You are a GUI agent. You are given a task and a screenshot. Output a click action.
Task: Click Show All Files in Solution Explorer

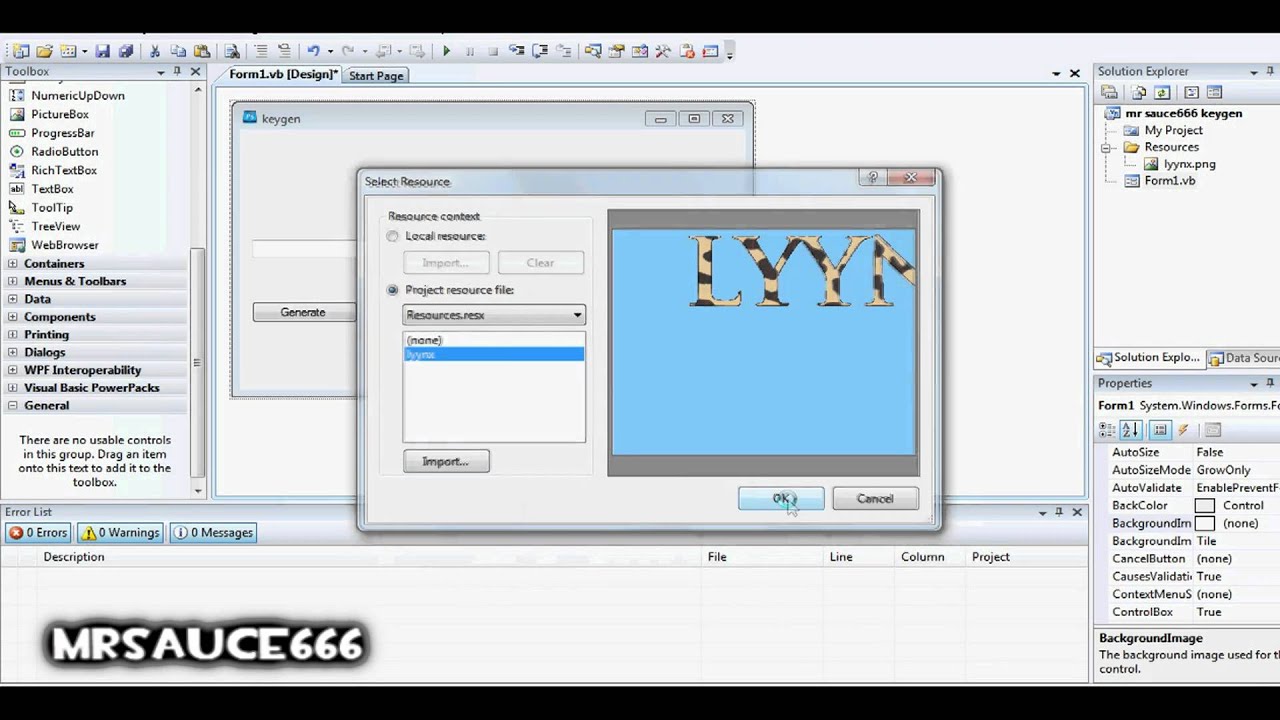click(x=1139, y=92)
